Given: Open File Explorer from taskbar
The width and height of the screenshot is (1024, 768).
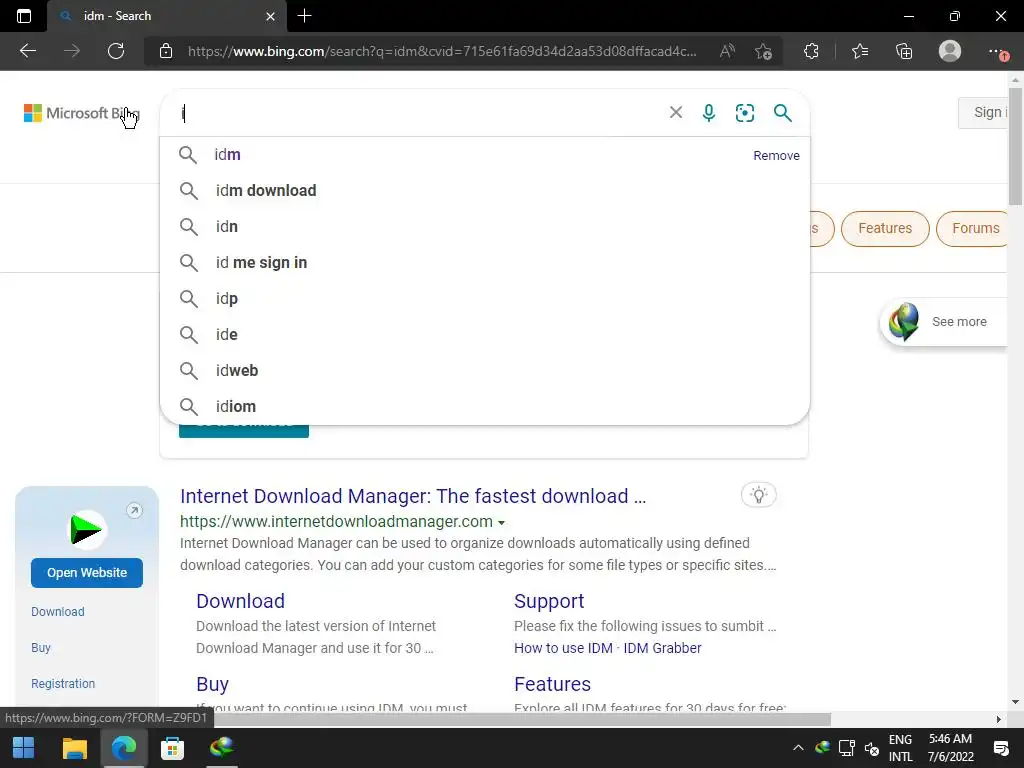Looking at the screenshot, I should point(74,747).
